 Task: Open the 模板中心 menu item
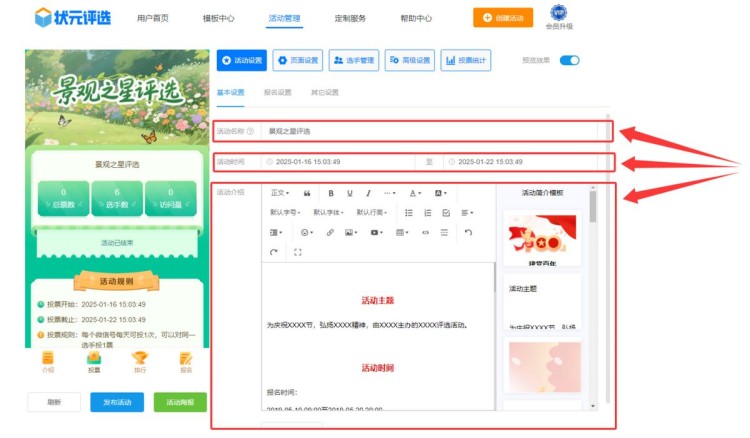[x=218, y=18]
